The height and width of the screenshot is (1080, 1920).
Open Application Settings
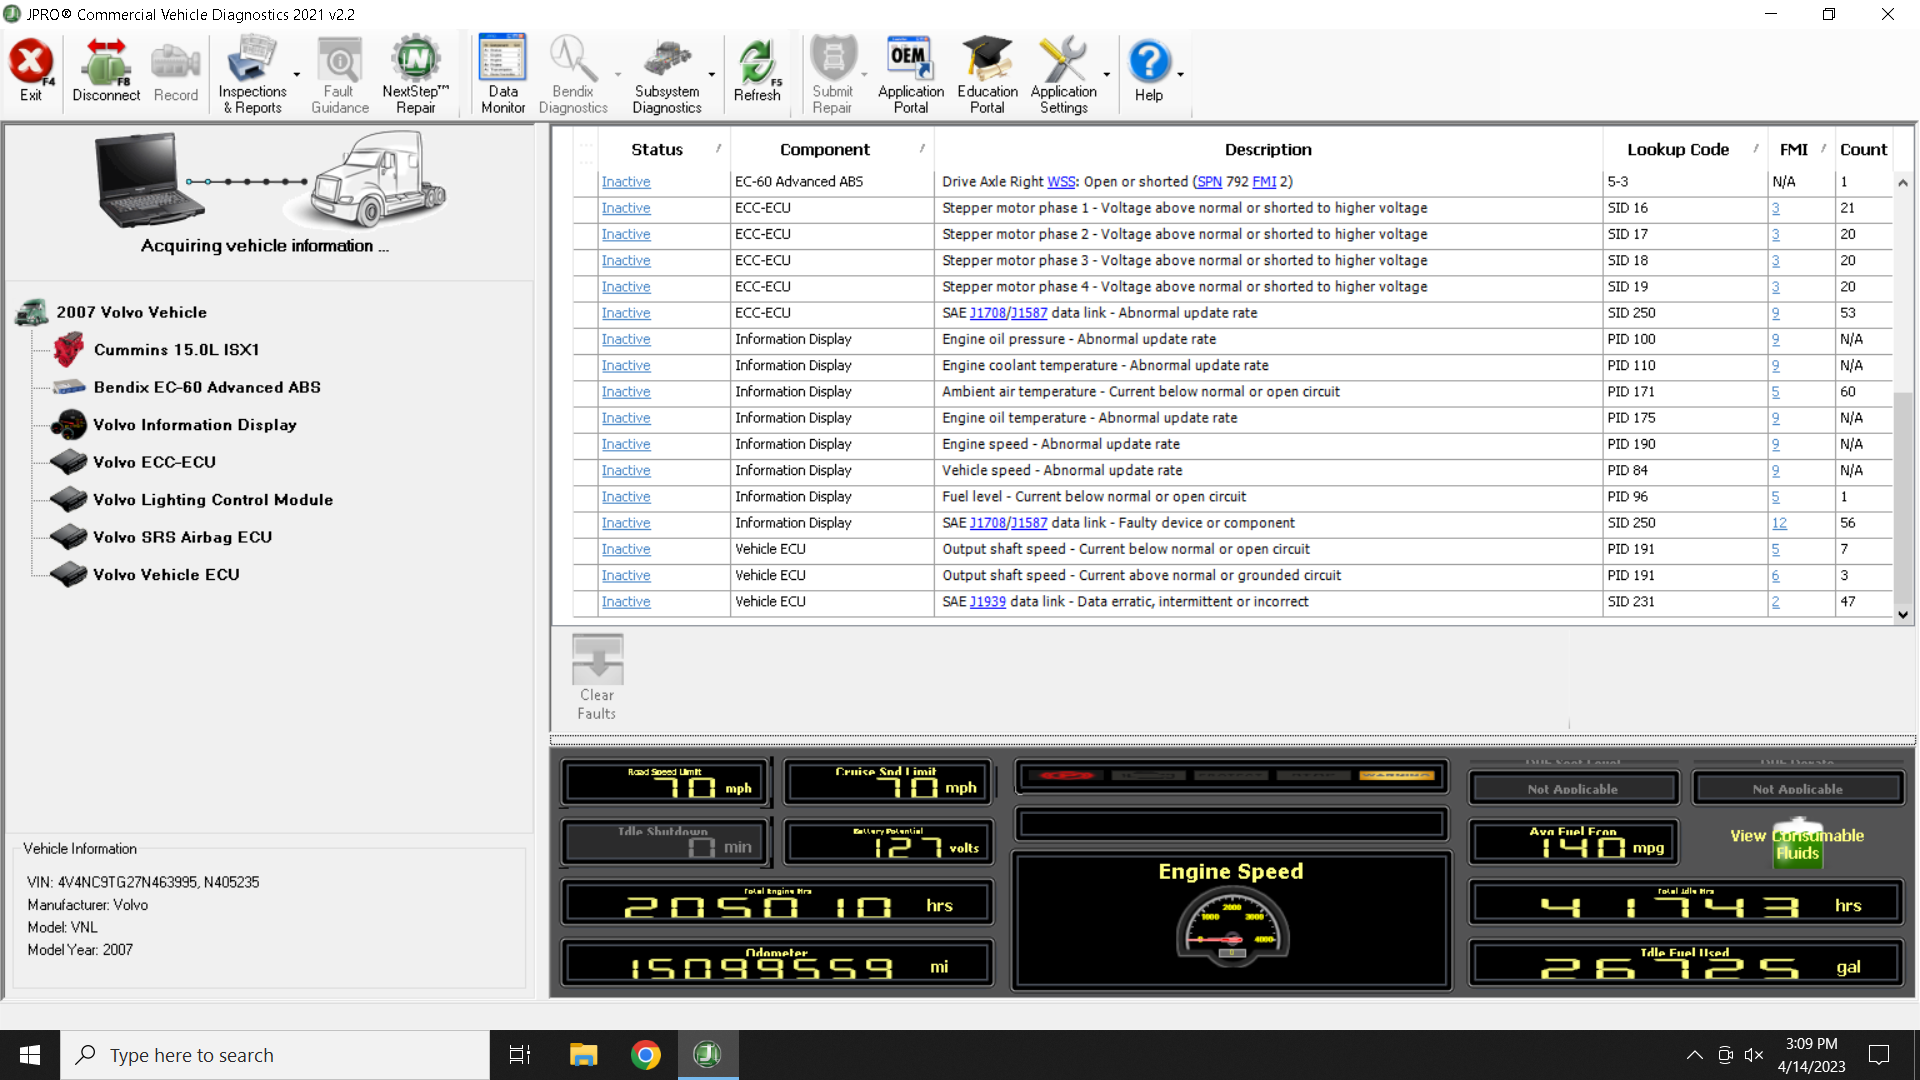(x=1064, y=74)
